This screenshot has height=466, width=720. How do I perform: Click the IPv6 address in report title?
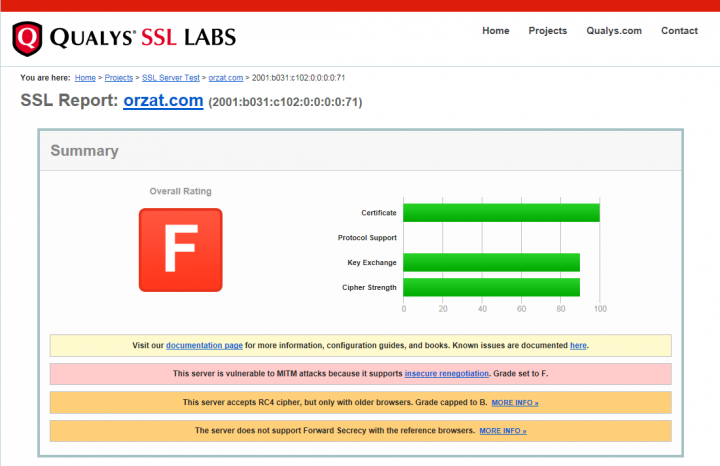coord(285,102)
